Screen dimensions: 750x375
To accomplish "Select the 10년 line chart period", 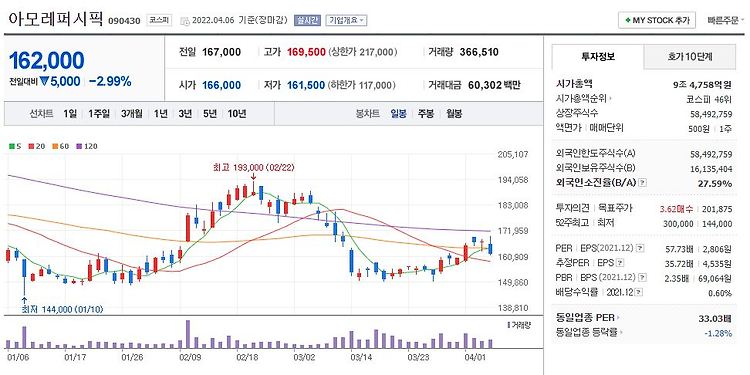I will pos(237,114).
